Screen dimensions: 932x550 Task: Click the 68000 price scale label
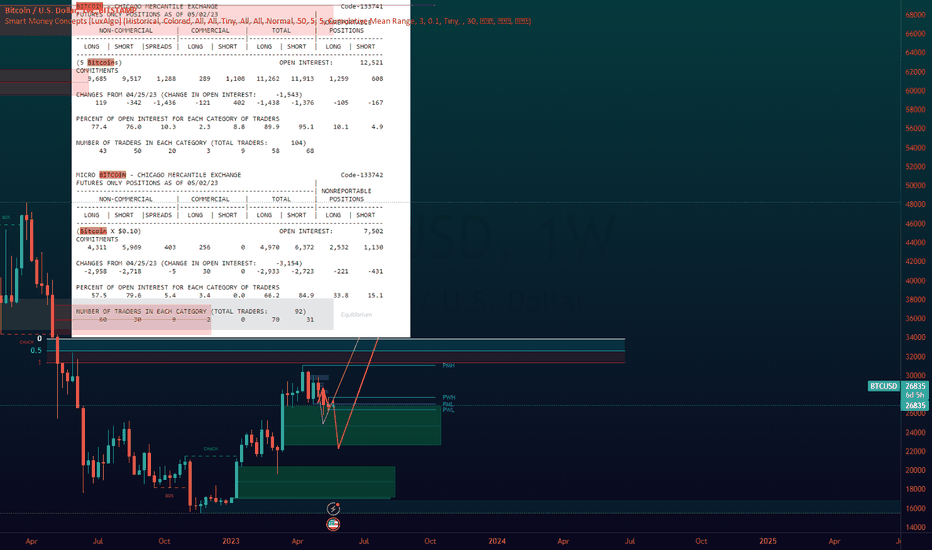coord(915,15)
